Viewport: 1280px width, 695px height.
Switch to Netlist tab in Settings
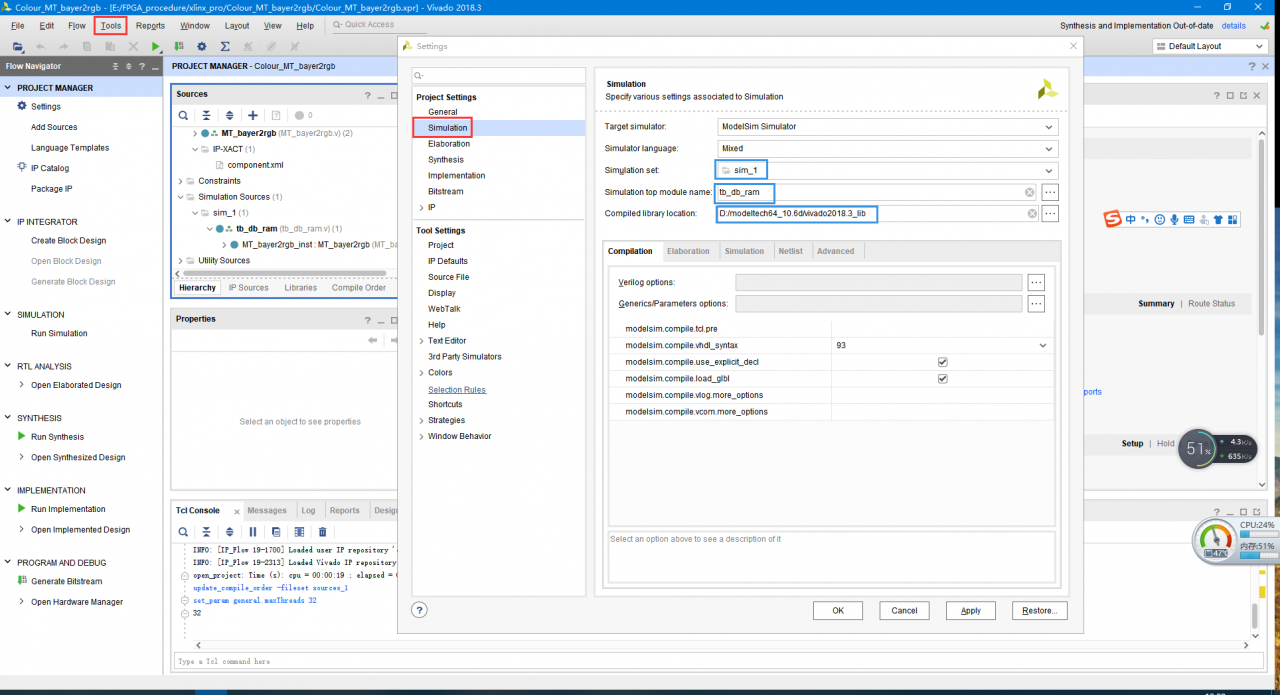tap(790, 251)
